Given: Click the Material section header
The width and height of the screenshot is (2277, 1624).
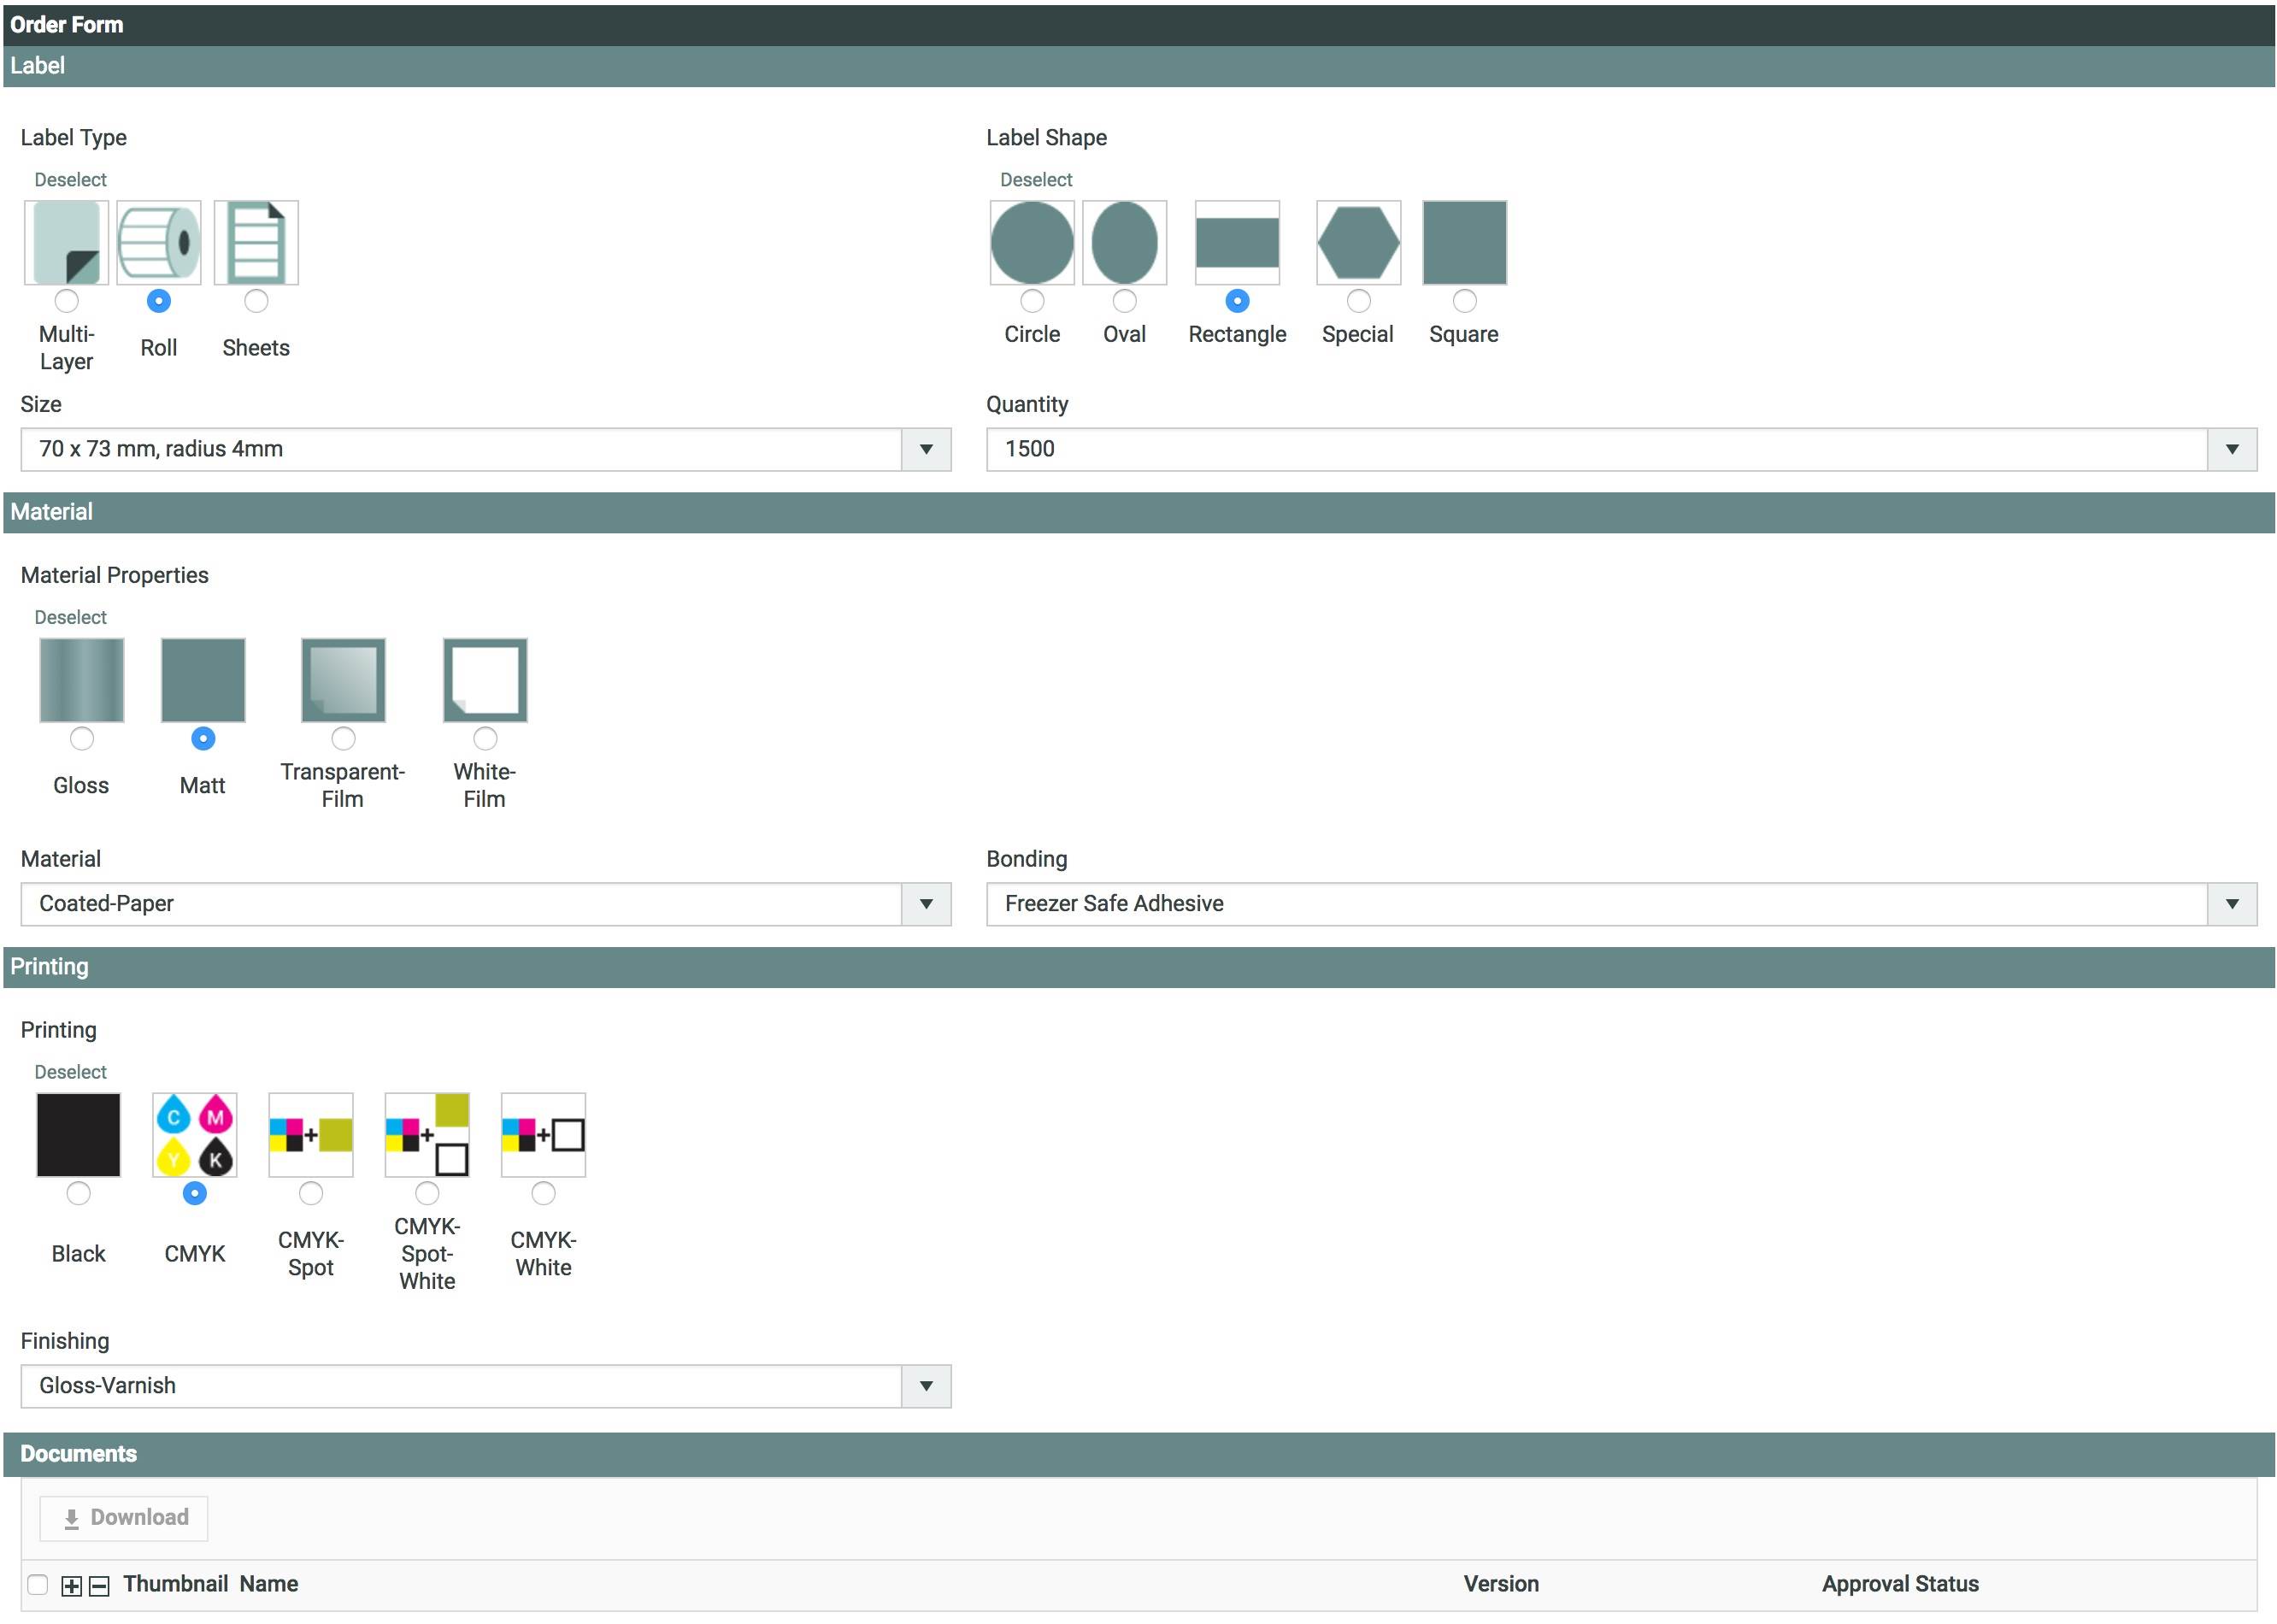Looking at the screenshot, I should [x=1139, y=512].
